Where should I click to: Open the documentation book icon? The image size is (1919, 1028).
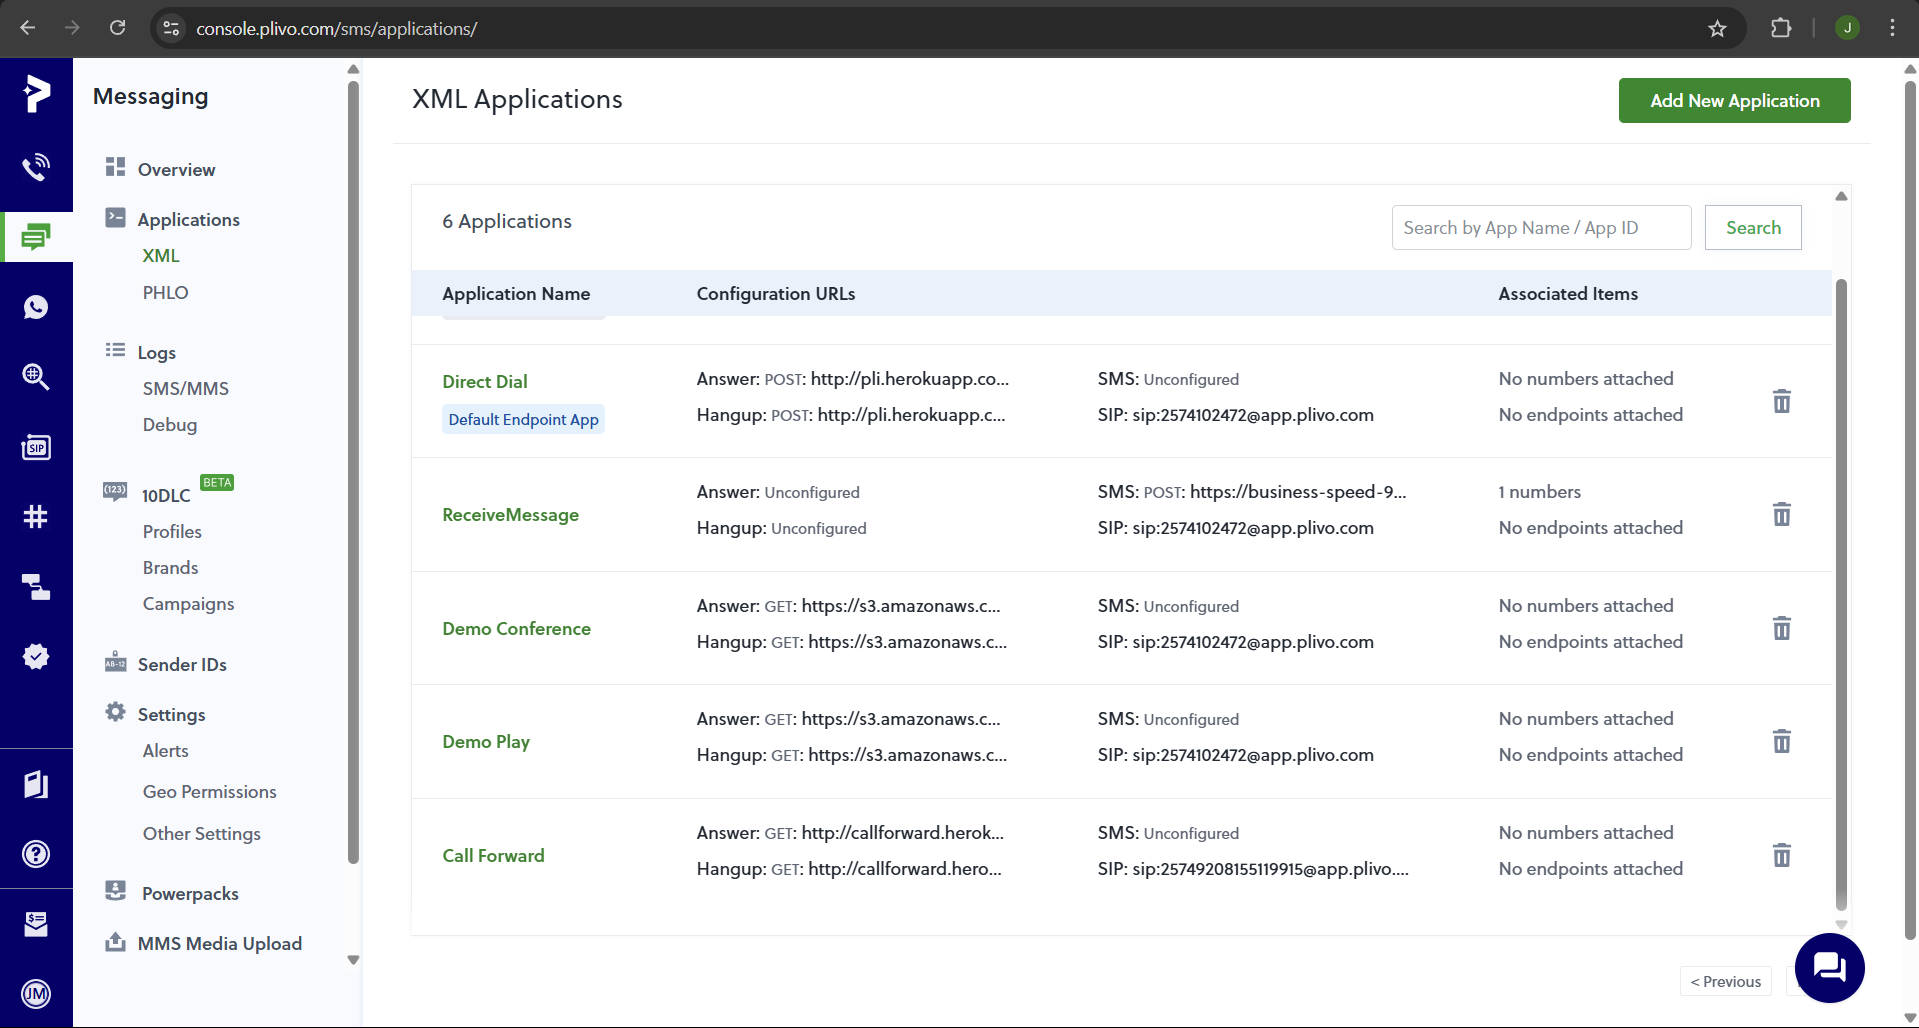[x=36, y=785]
